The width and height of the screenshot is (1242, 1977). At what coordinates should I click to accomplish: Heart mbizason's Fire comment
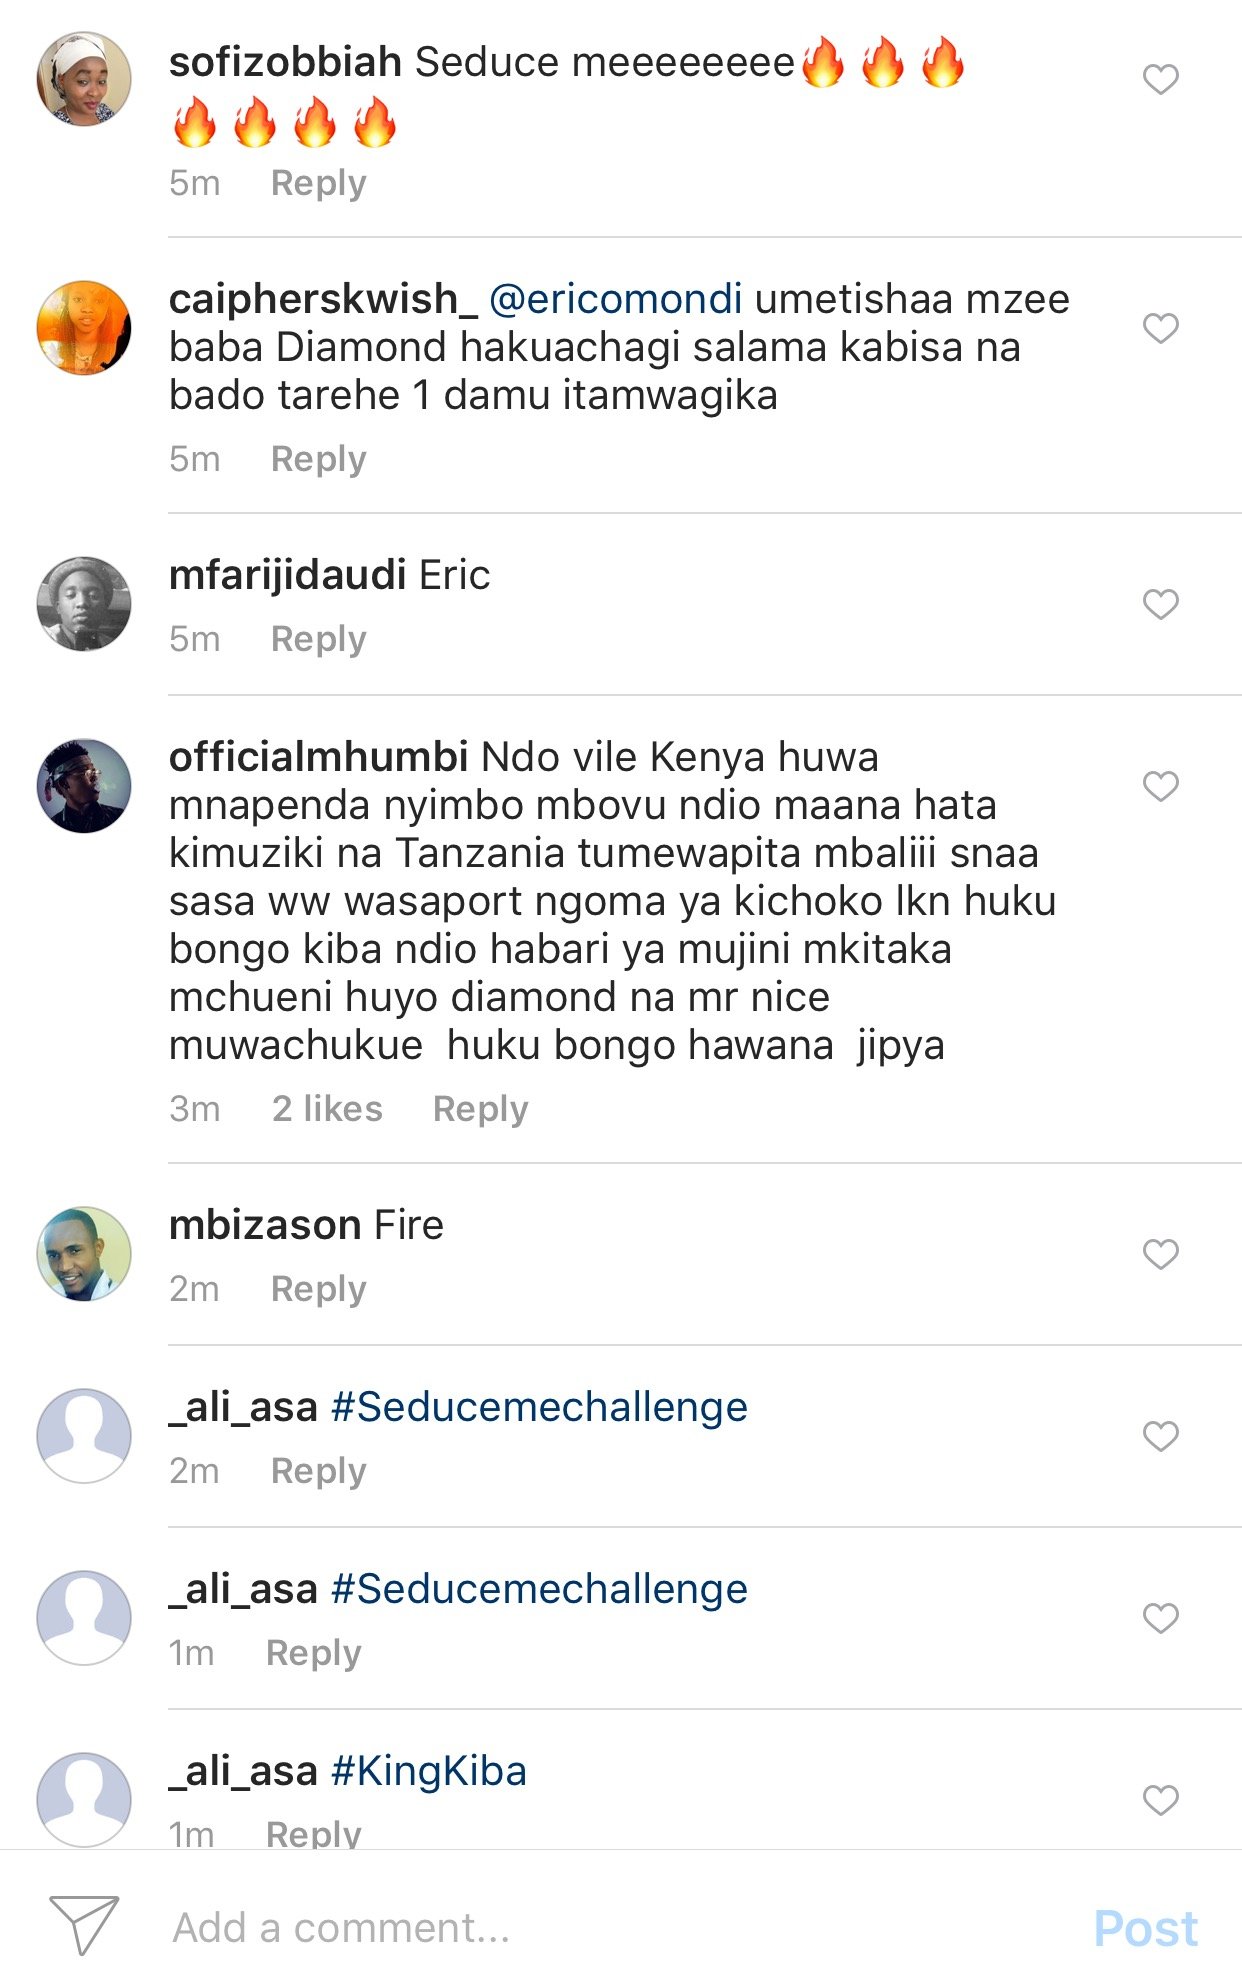1160,1254
